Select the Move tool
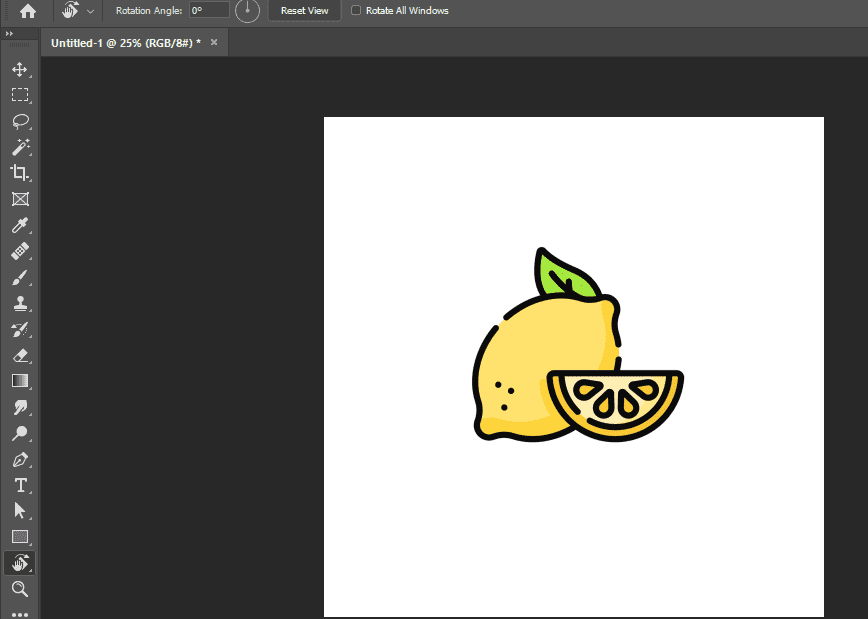This screenshot has width=868, height=619. click(20, 70)
